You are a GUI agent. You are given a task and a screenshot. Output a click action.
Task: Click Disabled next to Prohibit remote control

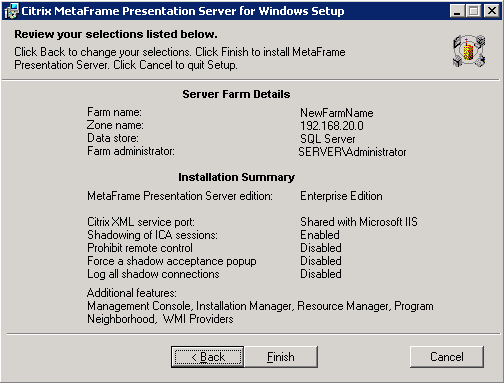(321, 248)
